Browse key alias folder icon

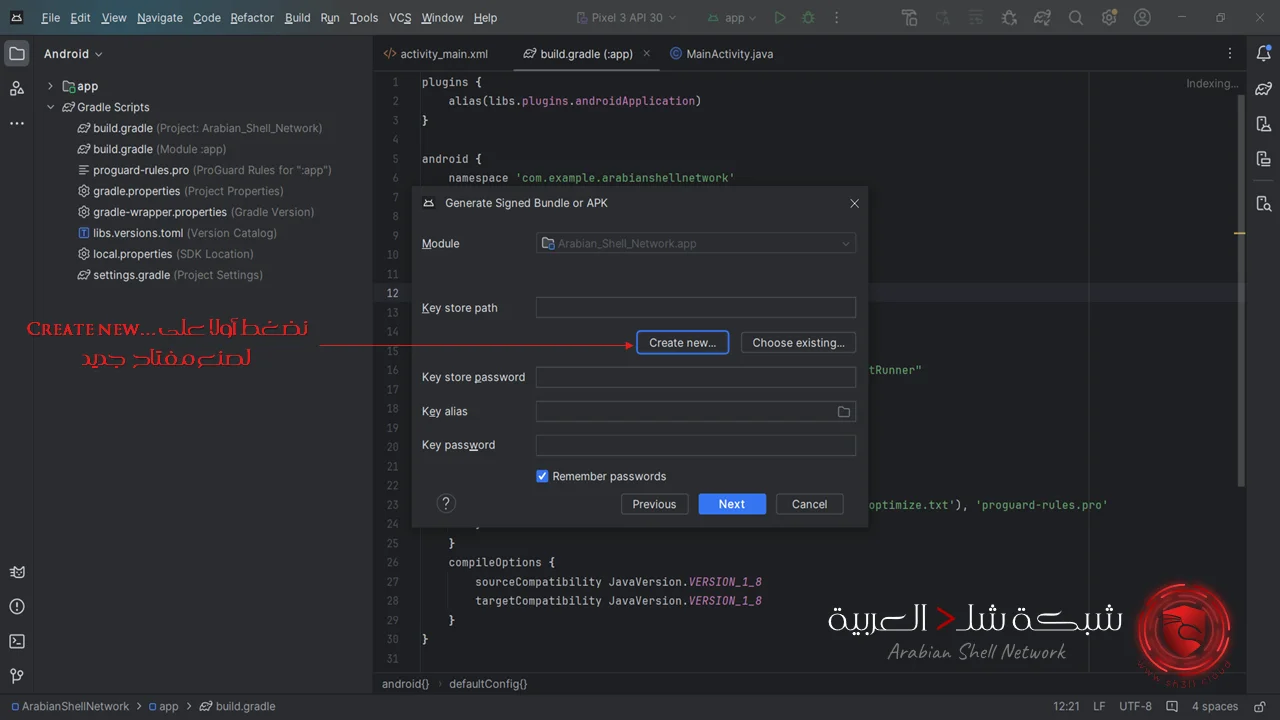(843, 412)
